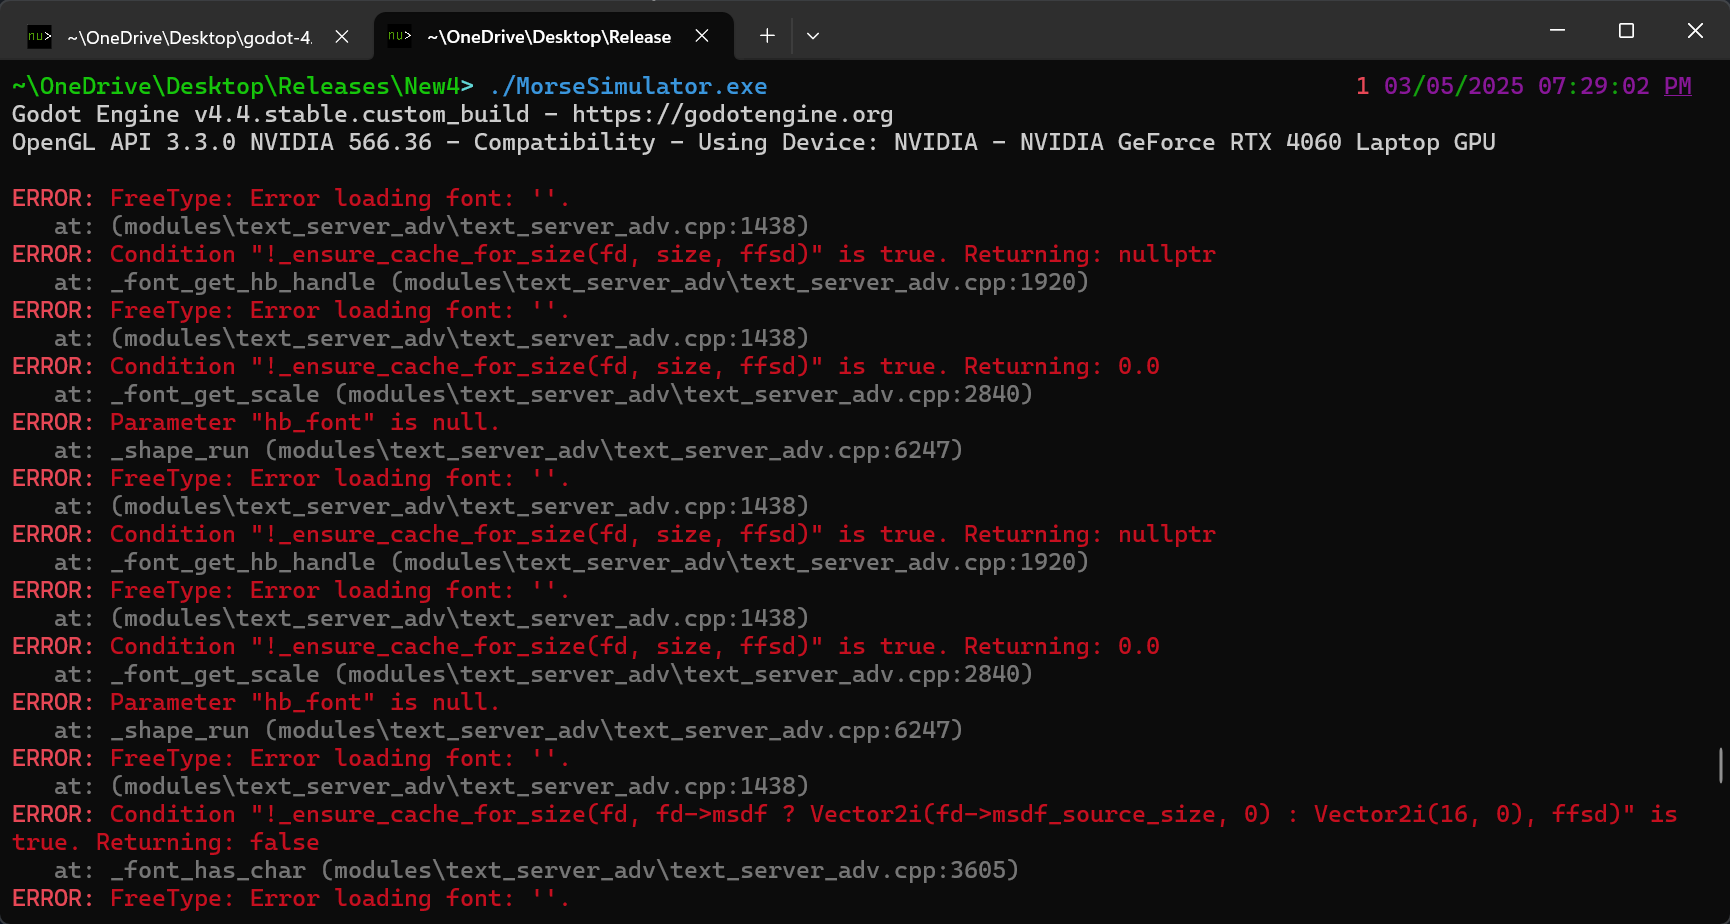
Task: Close the terminal window
Action: pos(1695,31)
